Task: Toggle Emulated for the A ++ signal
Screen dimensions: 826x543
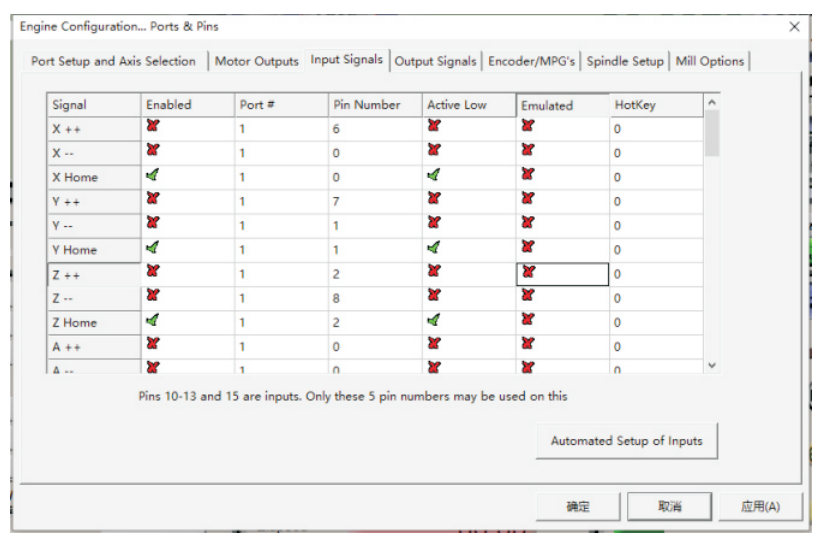Action: 528,344
